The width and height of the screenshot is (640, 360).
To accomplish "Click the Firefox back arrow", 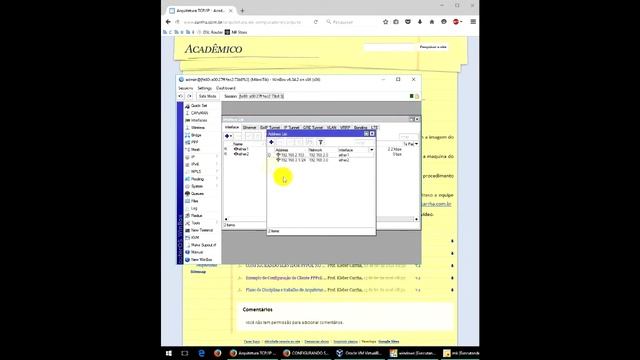I will click(168, 22).
